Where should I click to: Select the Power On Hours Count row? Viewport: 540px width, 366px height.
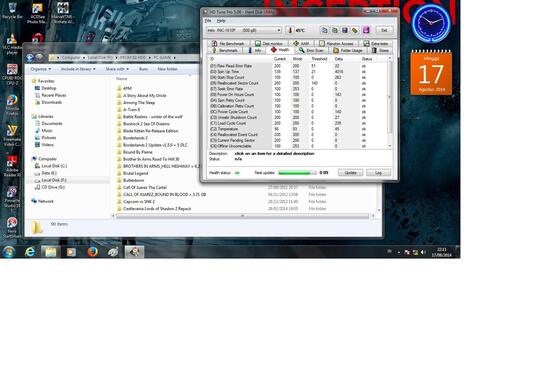[x=298, y=94]
